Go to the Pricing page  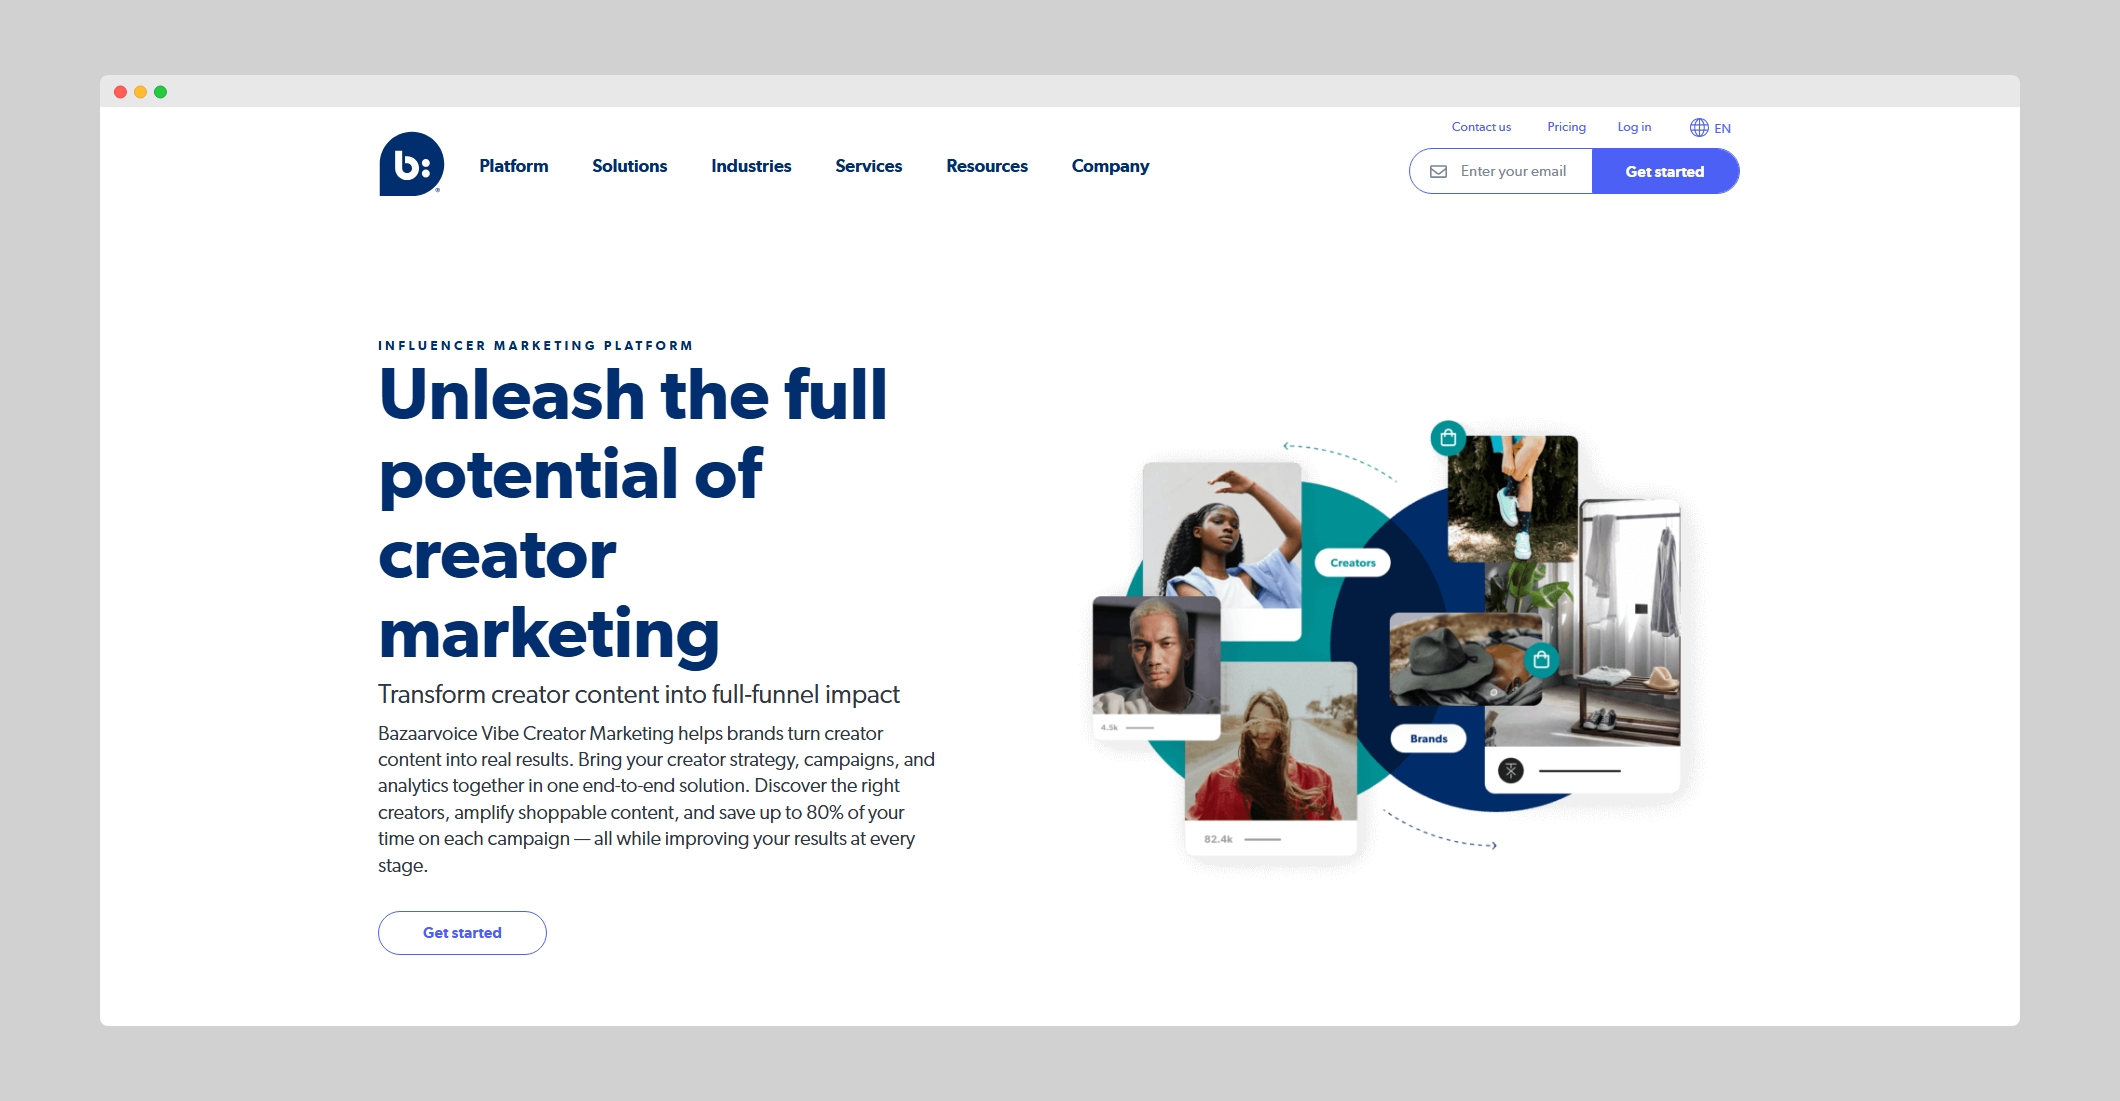point(1566,127)
